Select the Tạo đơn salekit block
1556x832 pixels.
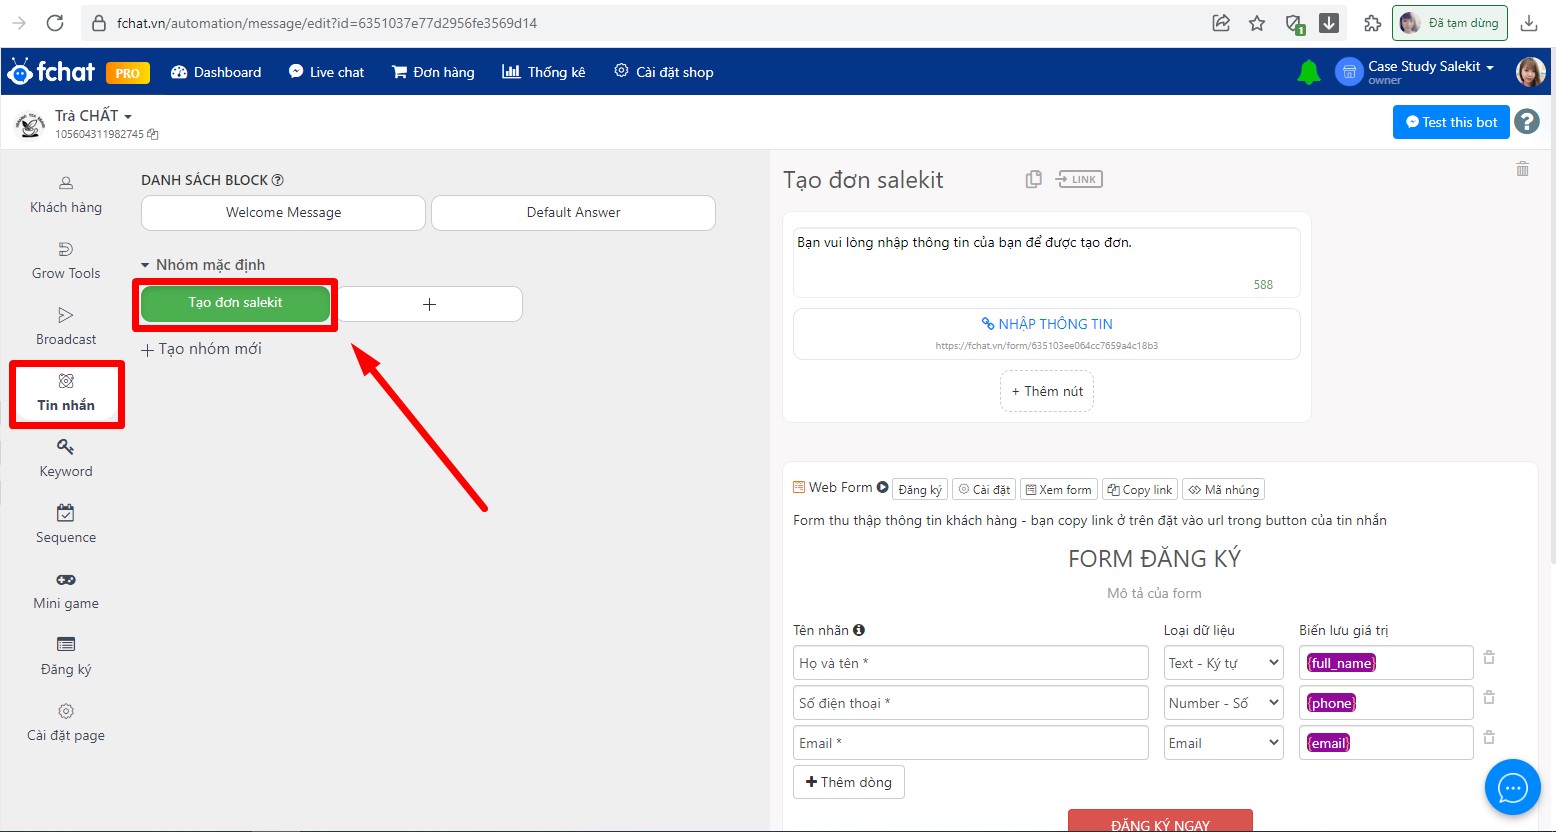[x=235, y=303]
